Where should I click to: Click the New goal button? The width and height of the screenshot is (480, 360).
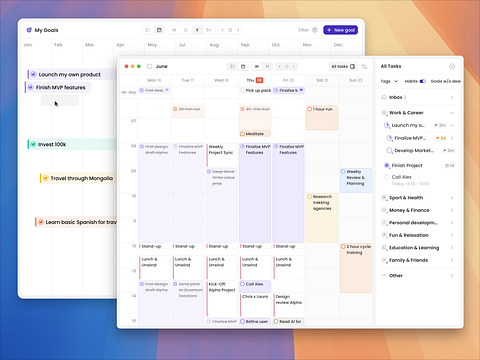click(x=341, y=30)
